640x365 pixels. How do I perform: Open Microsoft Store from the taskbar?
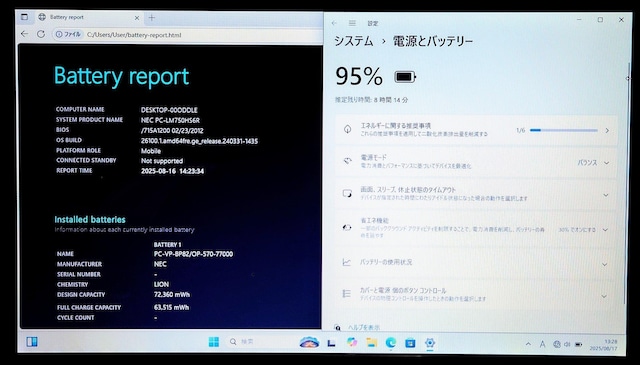click(410, 343)
